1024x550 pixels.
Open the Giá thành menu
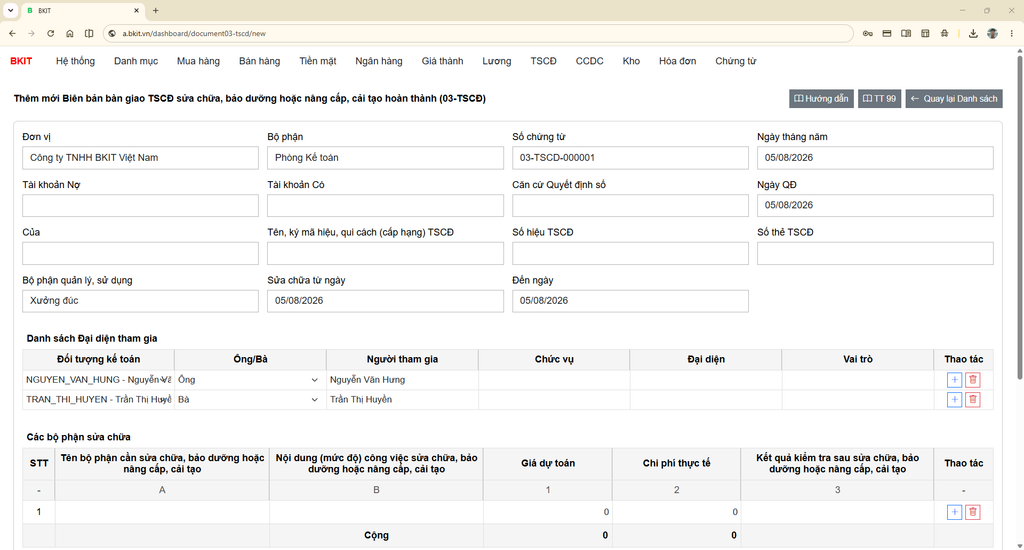click(x=442, y=61)
